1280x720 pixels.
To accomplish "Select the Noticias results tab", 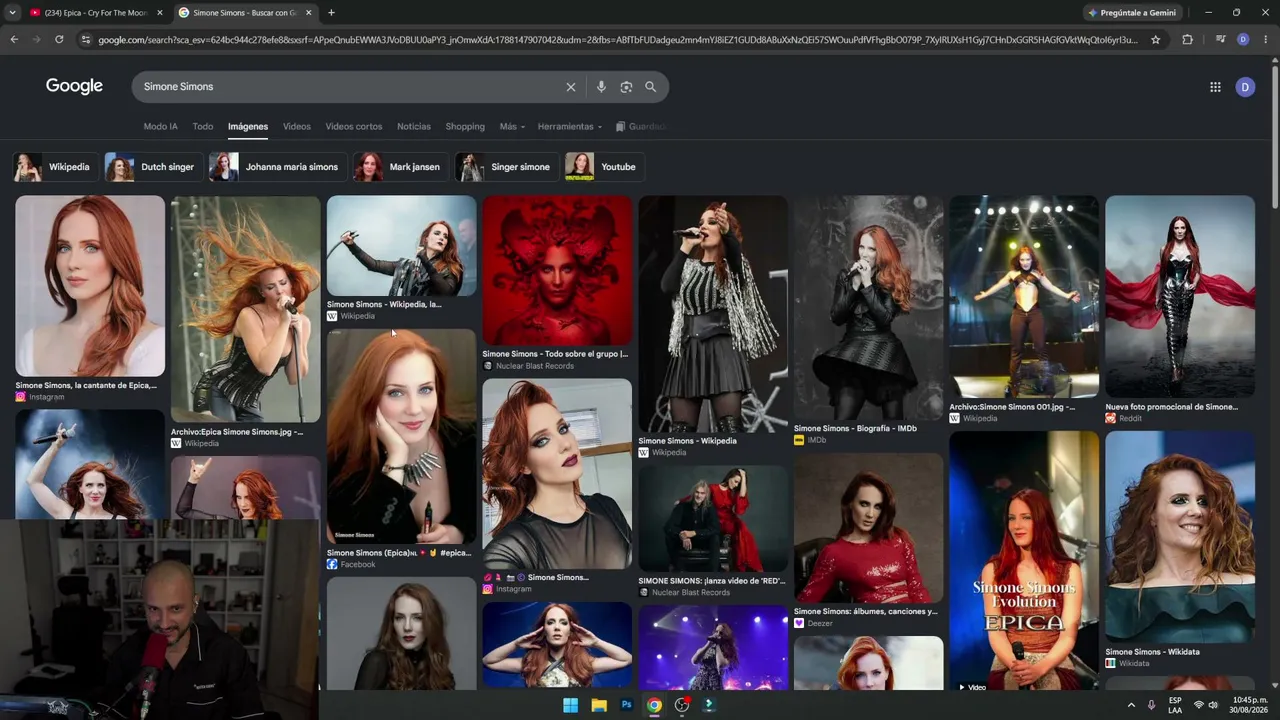I will (414, 127).
